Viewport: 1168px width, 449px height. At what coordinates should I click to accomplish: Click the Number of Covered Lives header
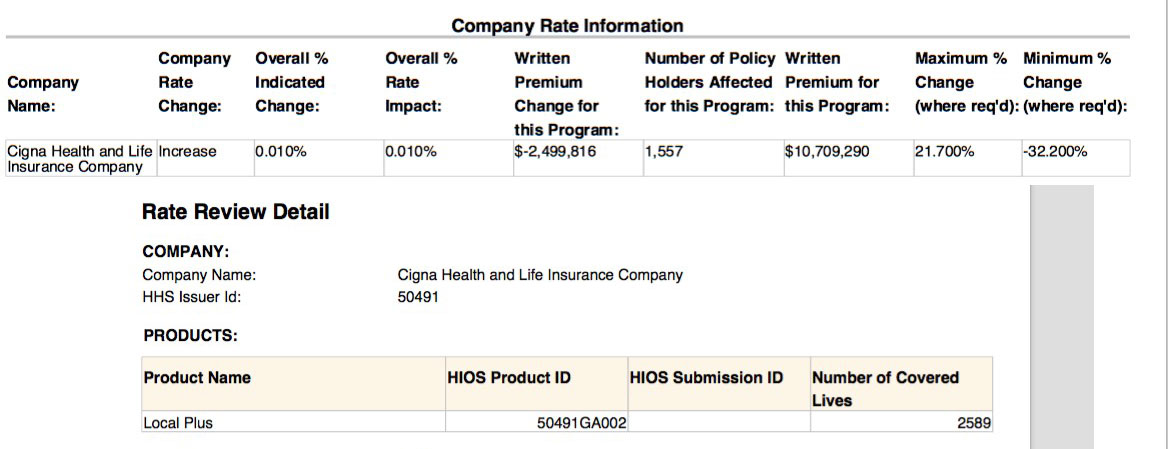click(x=885, y=388)
